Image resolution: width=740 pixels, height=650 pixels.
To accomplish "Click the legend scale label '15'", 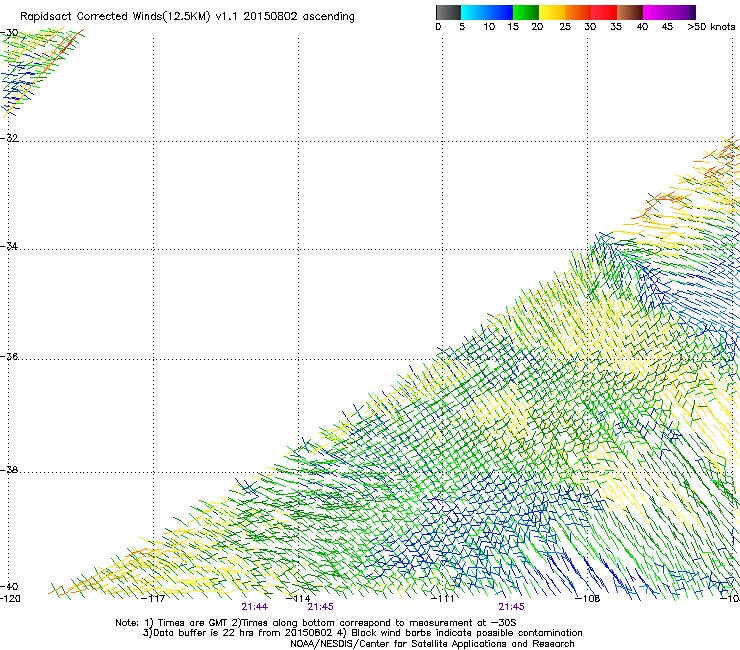I will click(513, 27).
